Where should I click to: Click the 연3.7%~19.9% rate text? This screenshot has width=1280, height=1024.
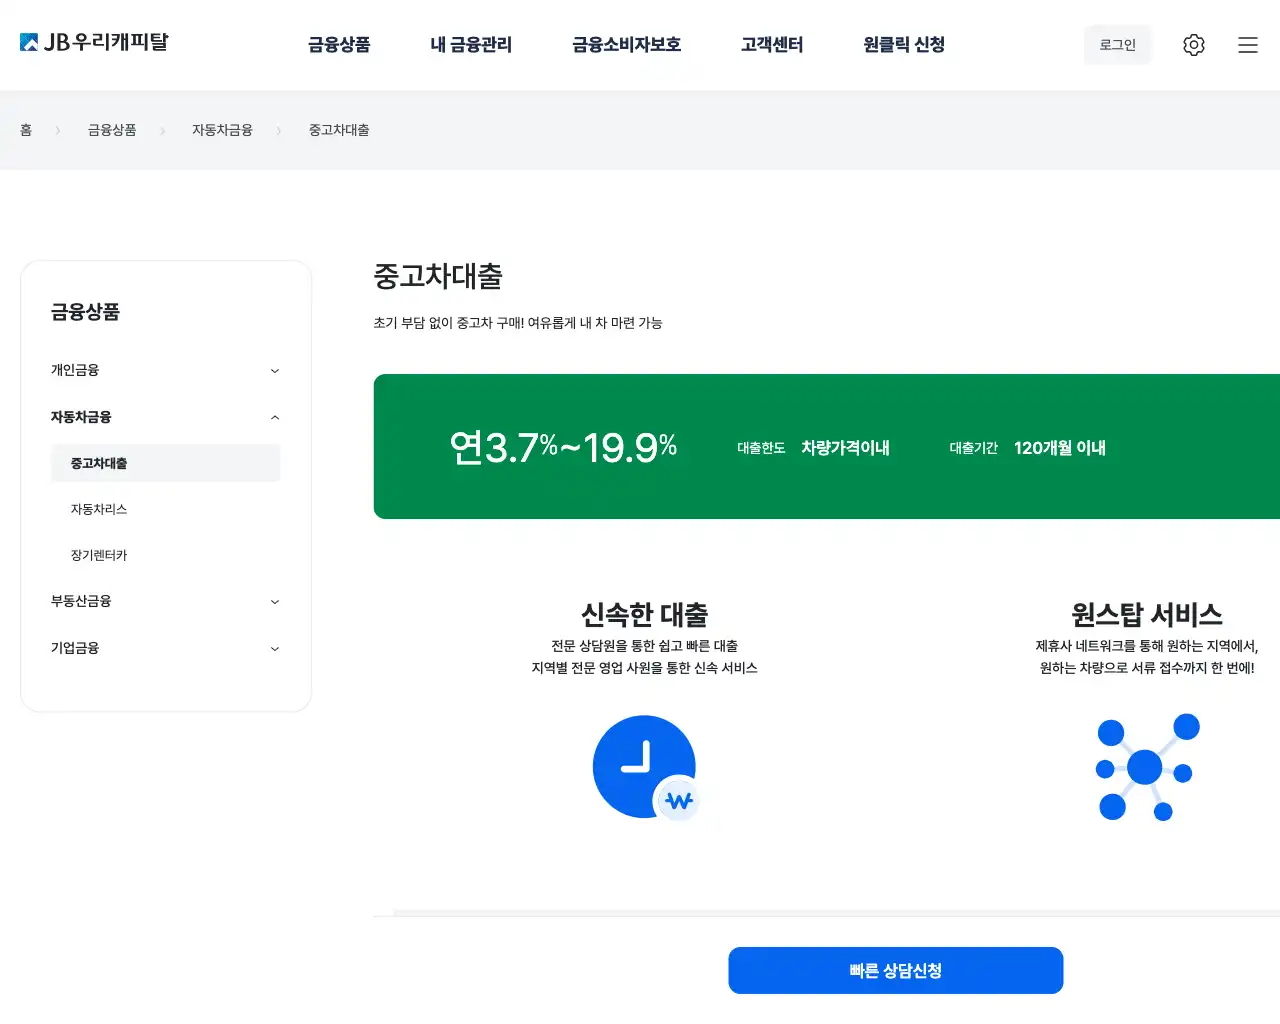point(563,447)
